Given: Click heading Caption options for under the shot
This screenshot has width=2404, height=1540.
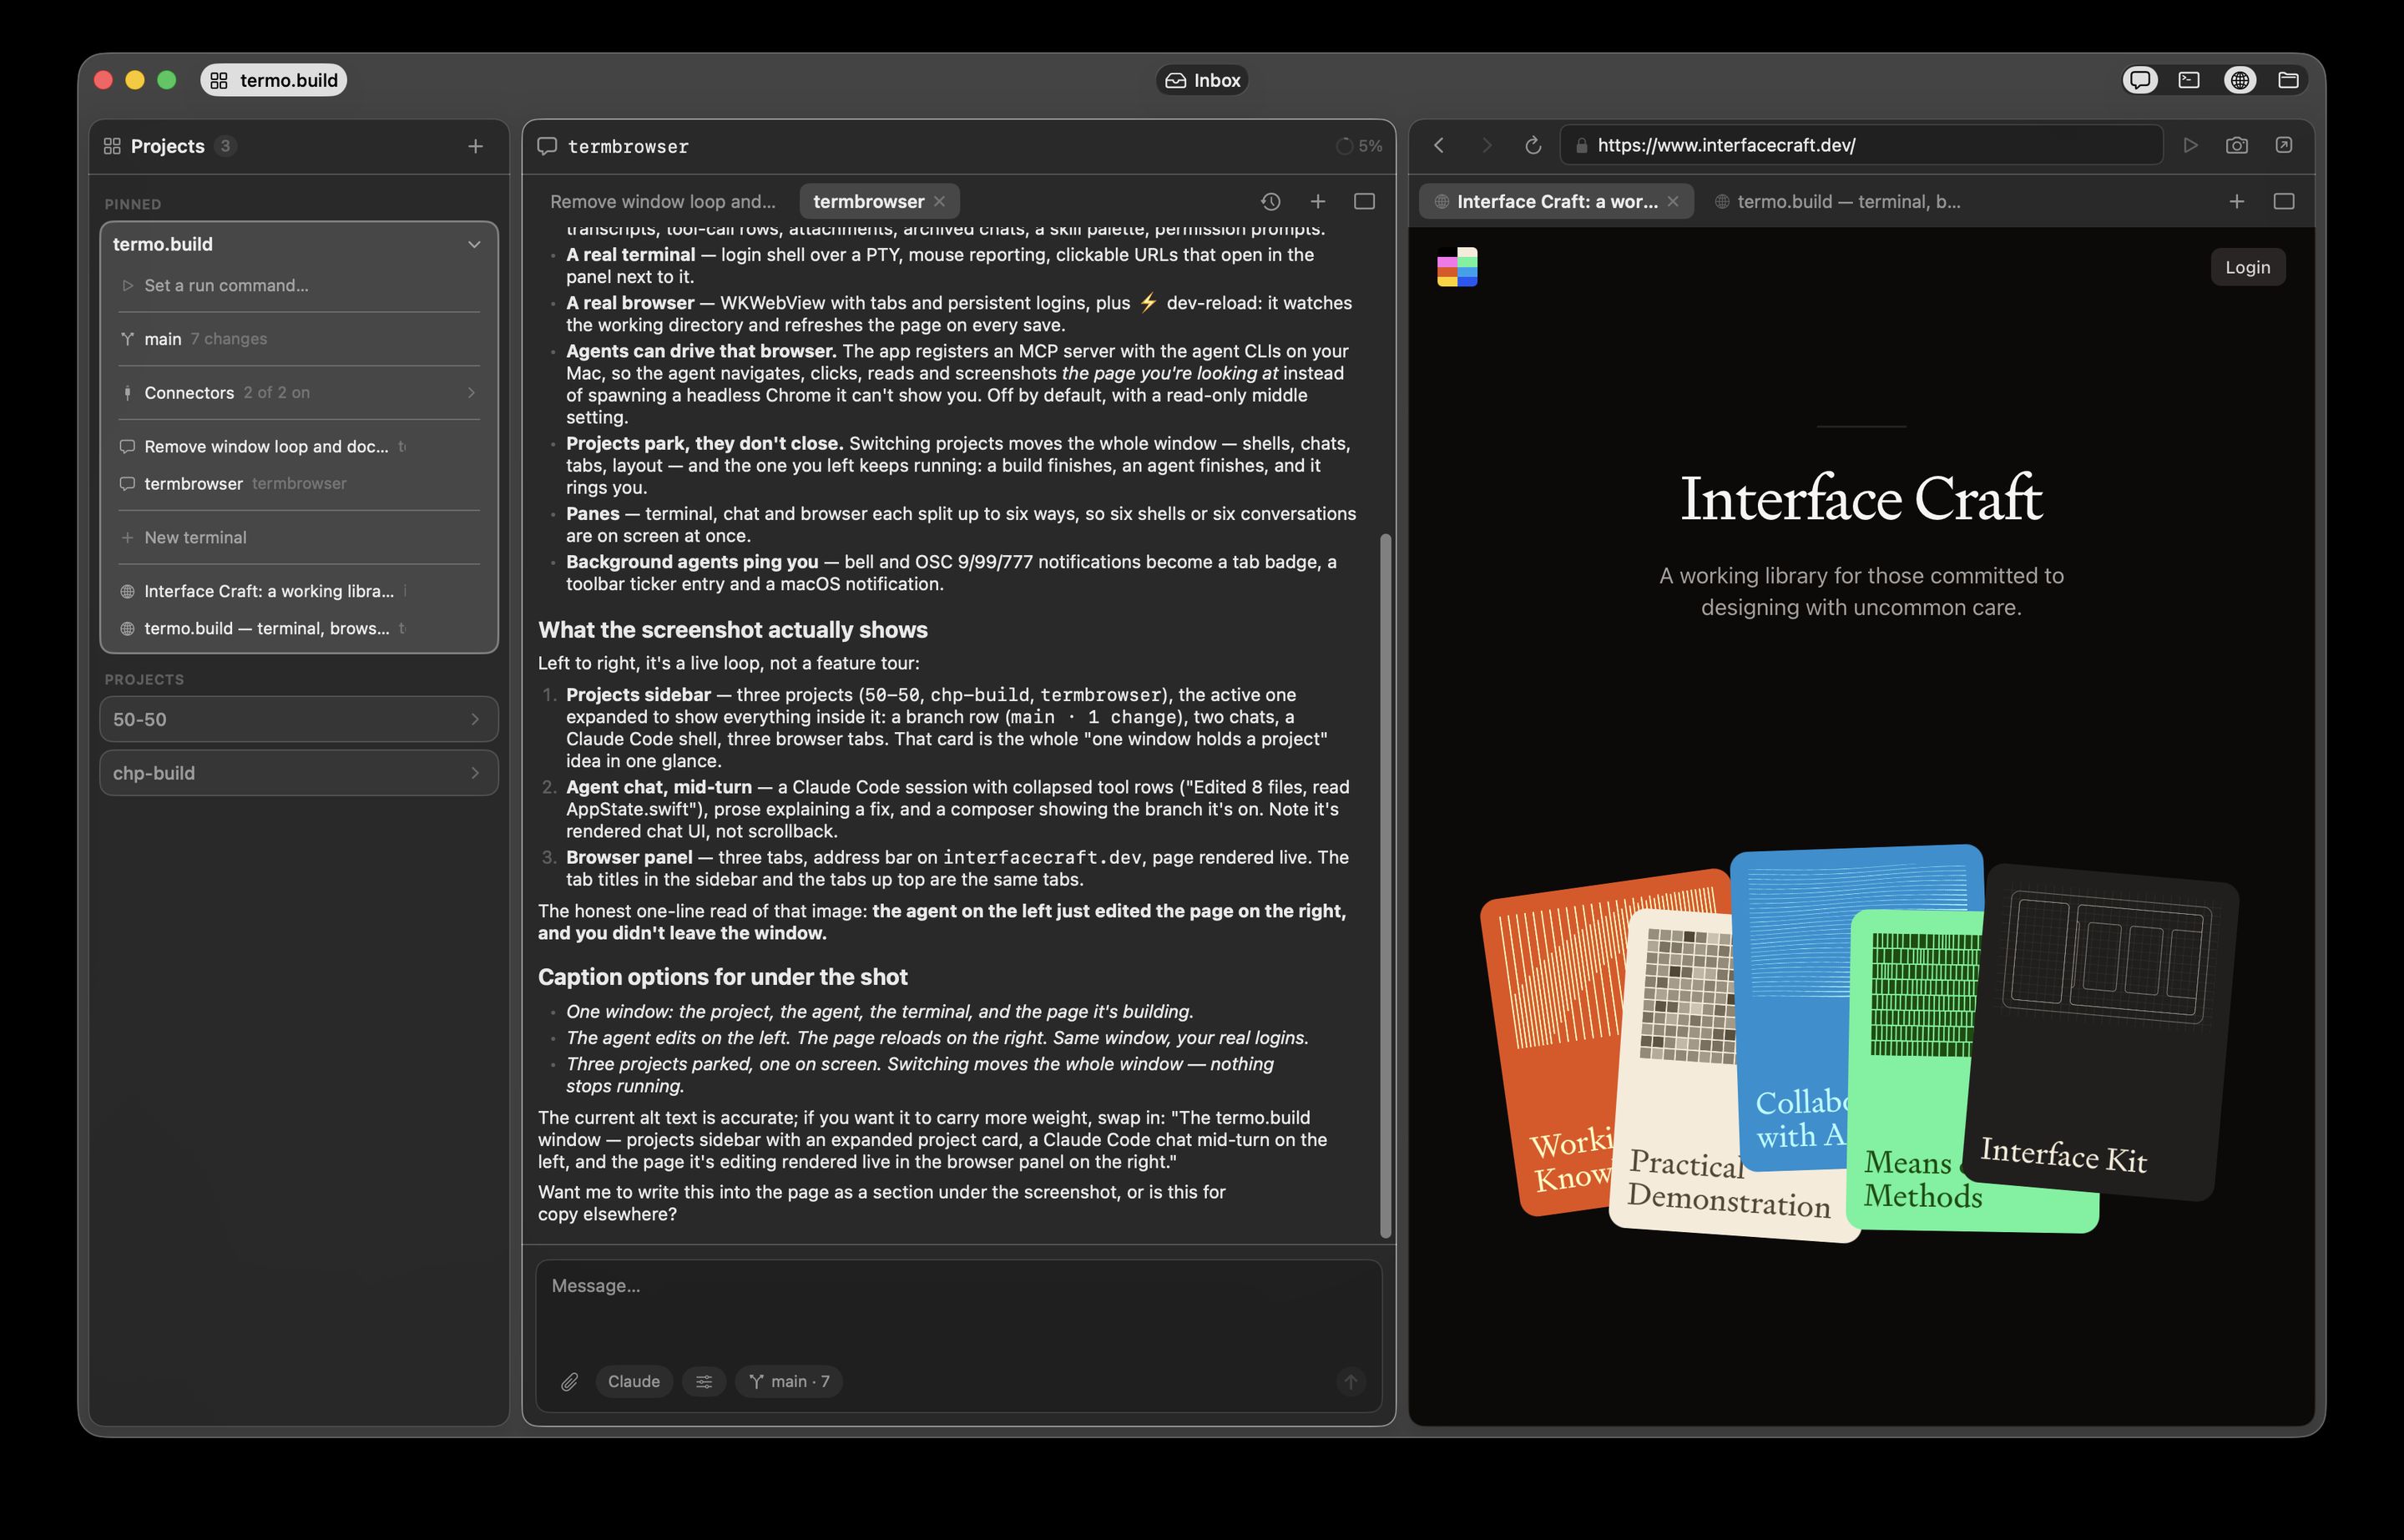Looking at the screenshot, I should coord(723,977).
